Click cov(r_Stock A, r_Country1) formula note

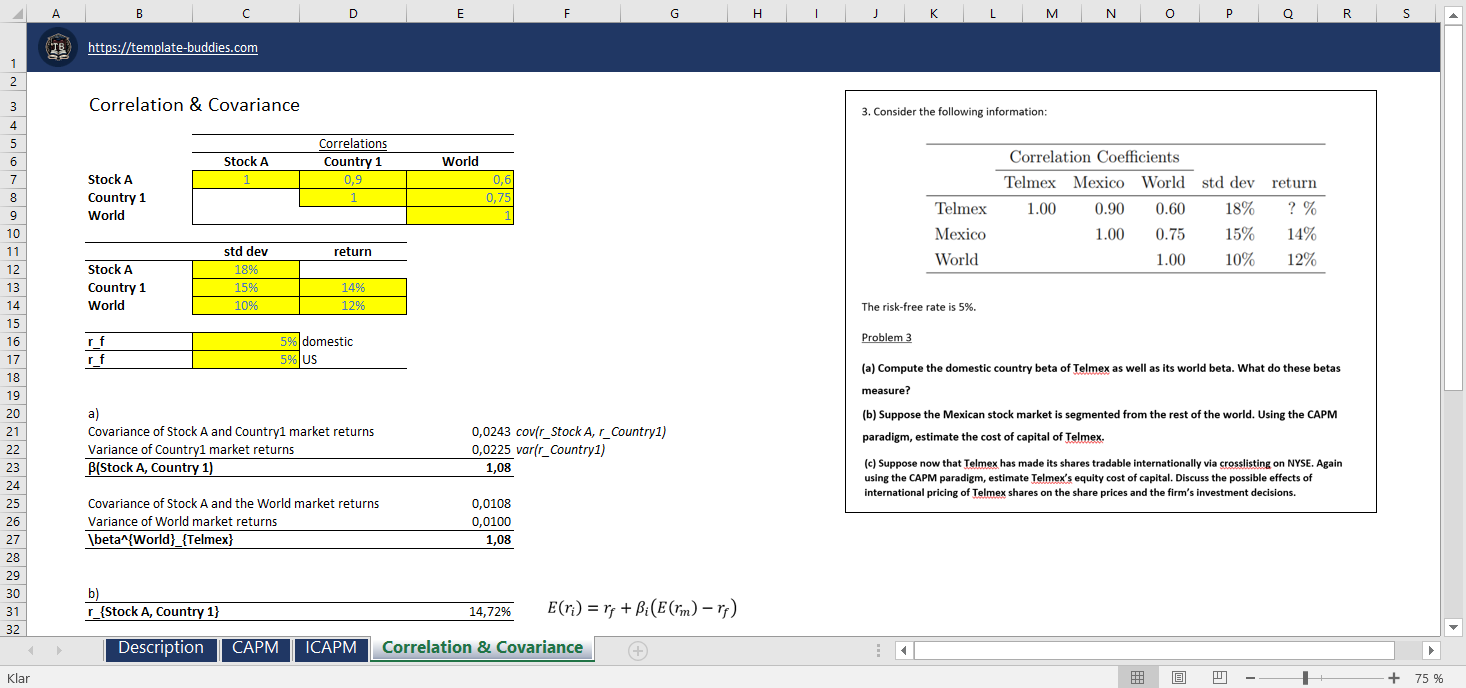coord(591,431)
